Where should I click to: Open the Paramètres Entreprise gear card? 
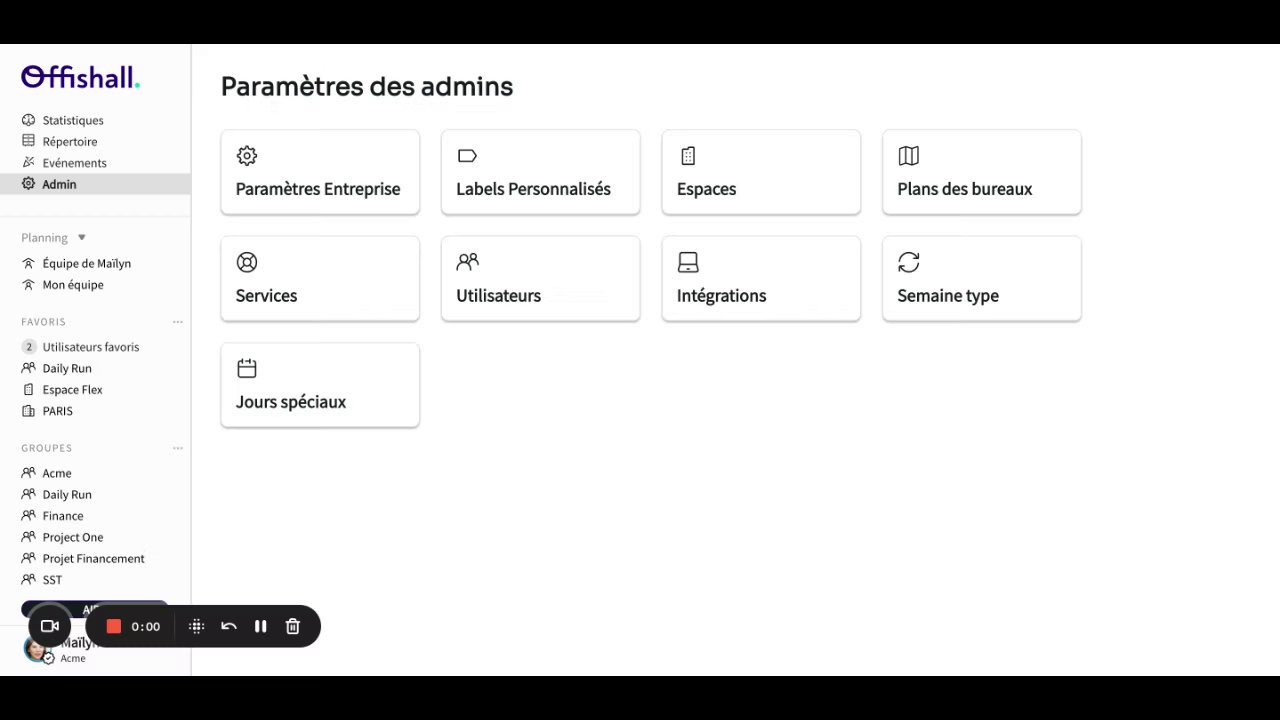(x=319, y=172)
